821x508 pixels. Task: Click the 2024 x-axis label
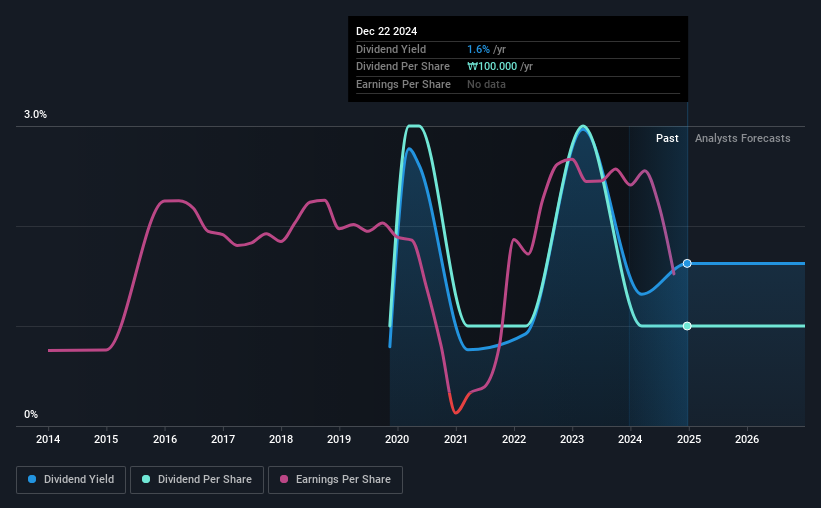(630, 439)
